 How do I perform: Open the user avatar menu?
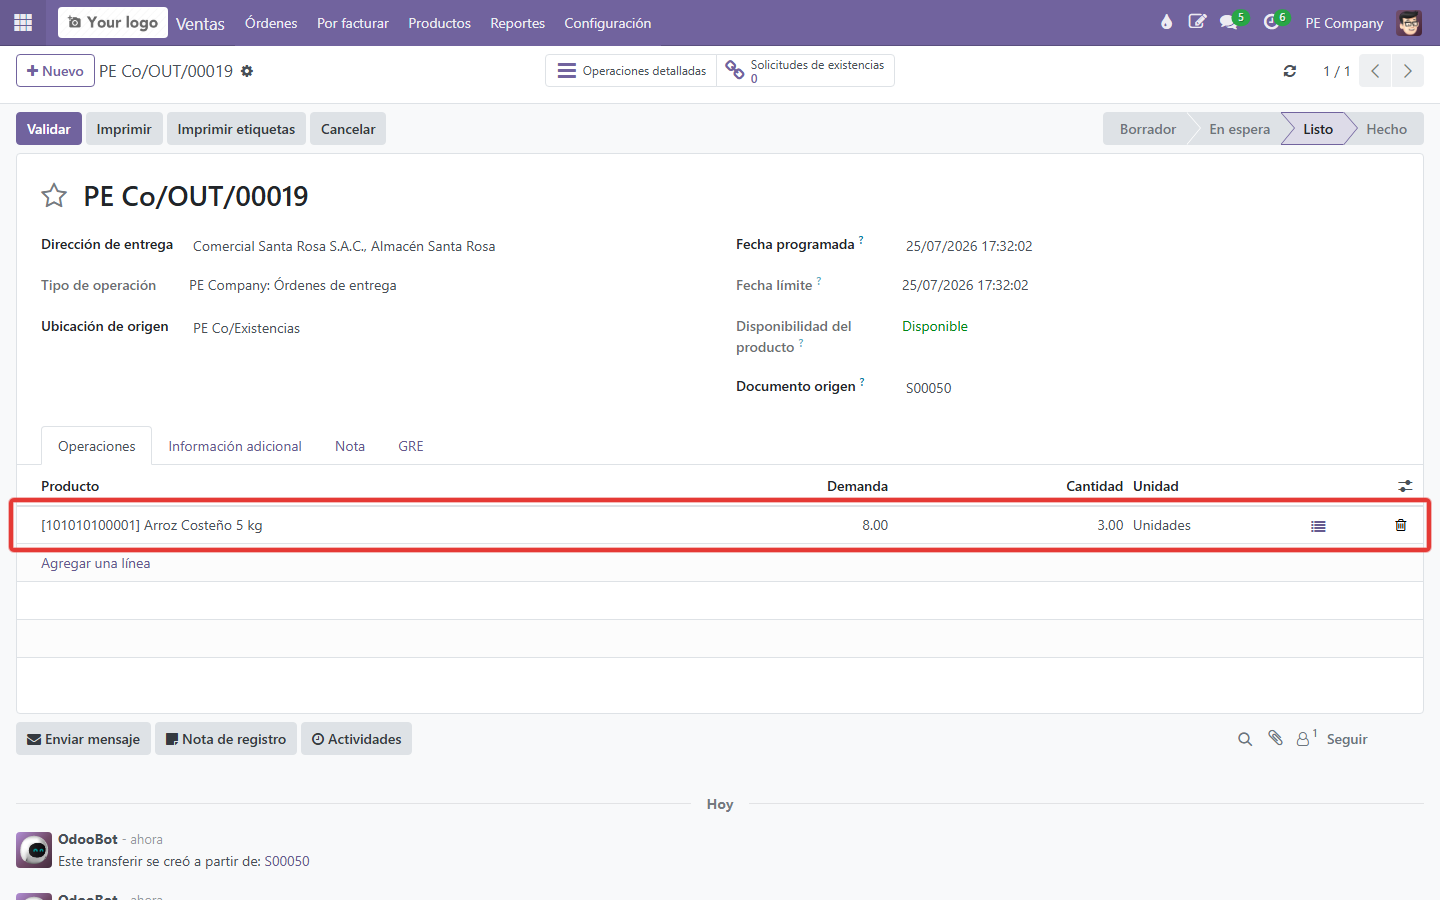click(x=1409, y=22)
